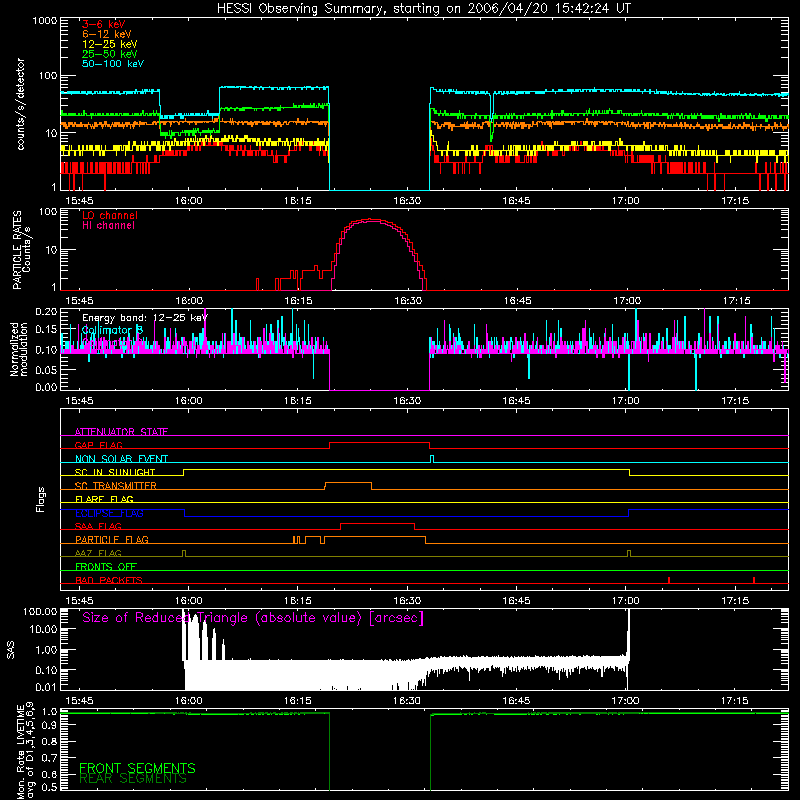The height and width of the screenshot is (800, 800).
Task: Click the ATTENUATOR STATE flag label
Action: coord(121,432)
